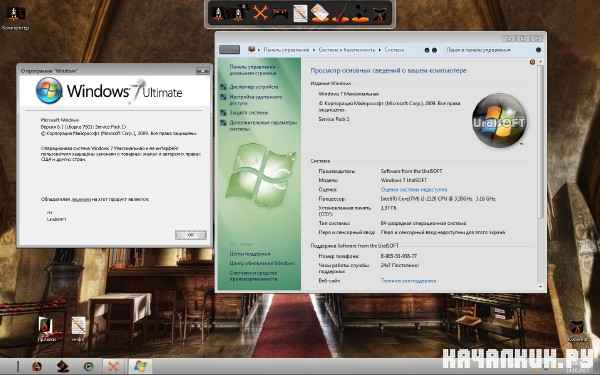The height and width of the screenshot is (375, 600).
Task: Click the Windows flag taskbar button
Action: [140, 366]
